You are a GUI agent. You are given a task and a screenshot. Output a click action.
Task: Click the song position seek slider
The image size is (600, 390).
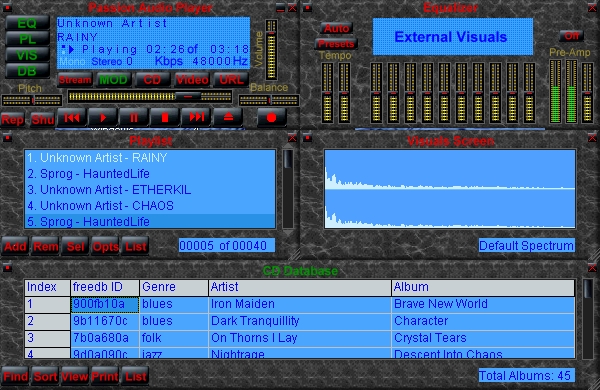click(150, 96)
